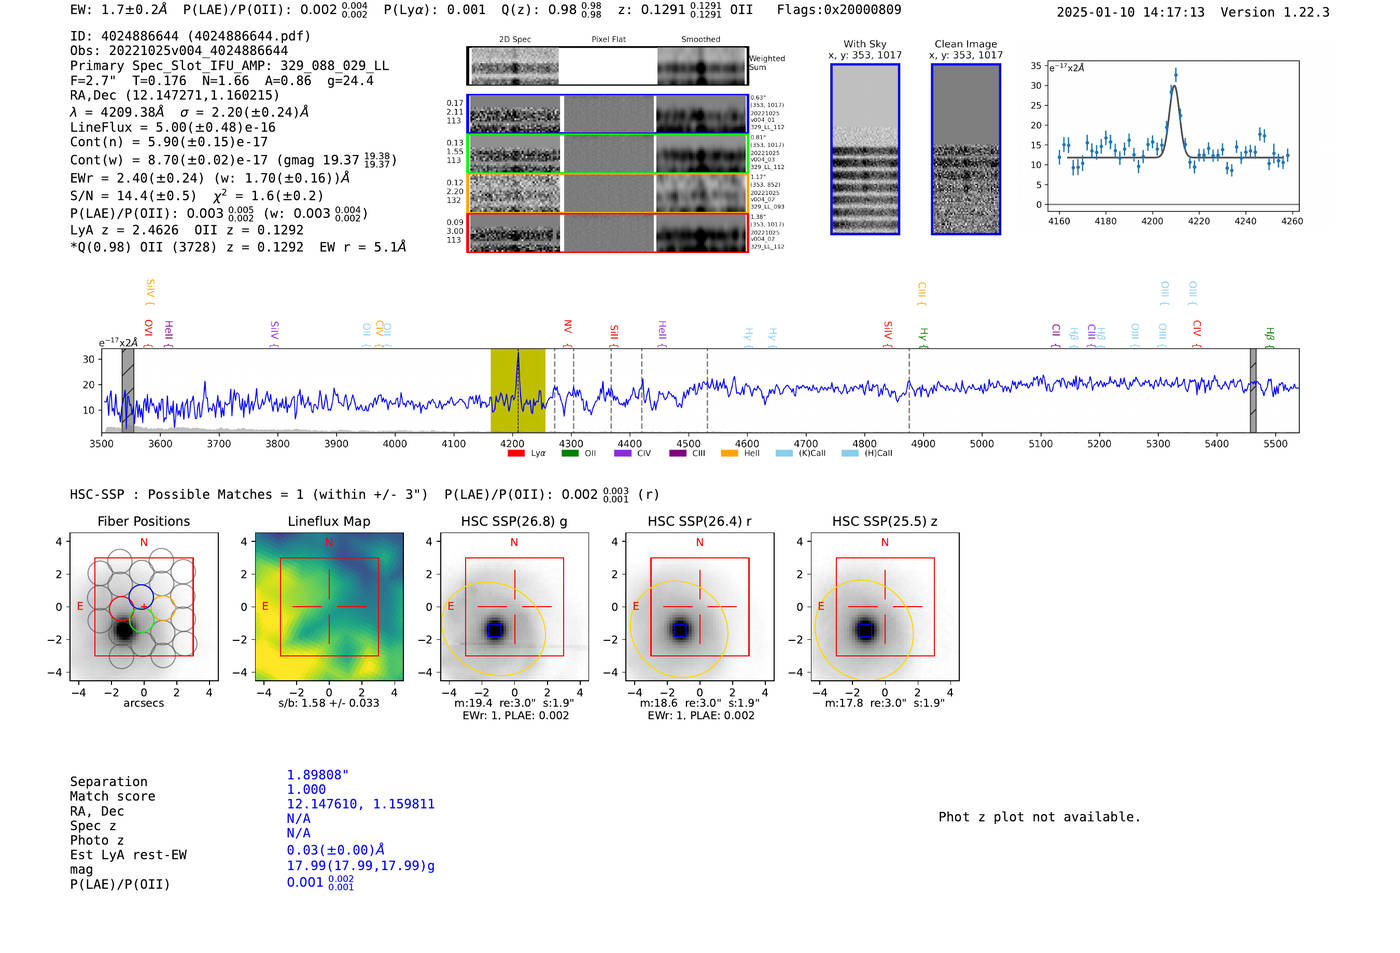Click the CIII legend swatch
Viewport: 1400px width, 953px height.
coord(677,453)
